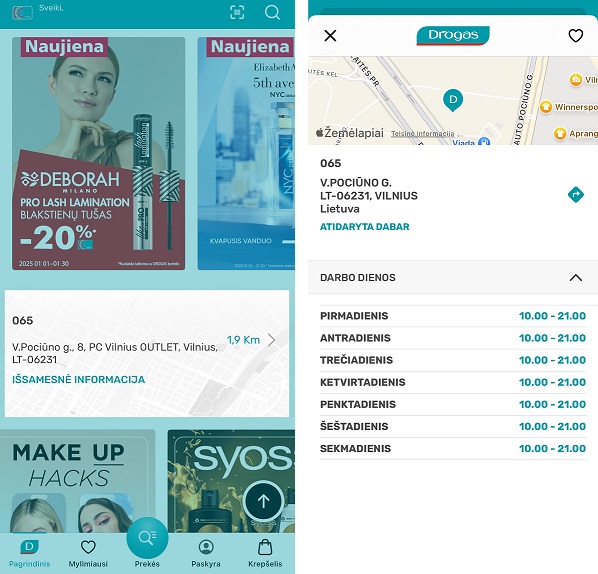Screen dimensions: 598x574
Task: Toggle the store favorite heart
Action: pyautogui.click(x=575, y=36)
